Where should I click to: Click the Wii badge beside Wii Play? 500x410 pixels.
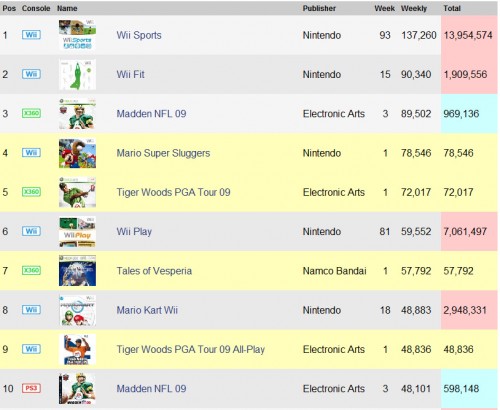coord(31,231)
